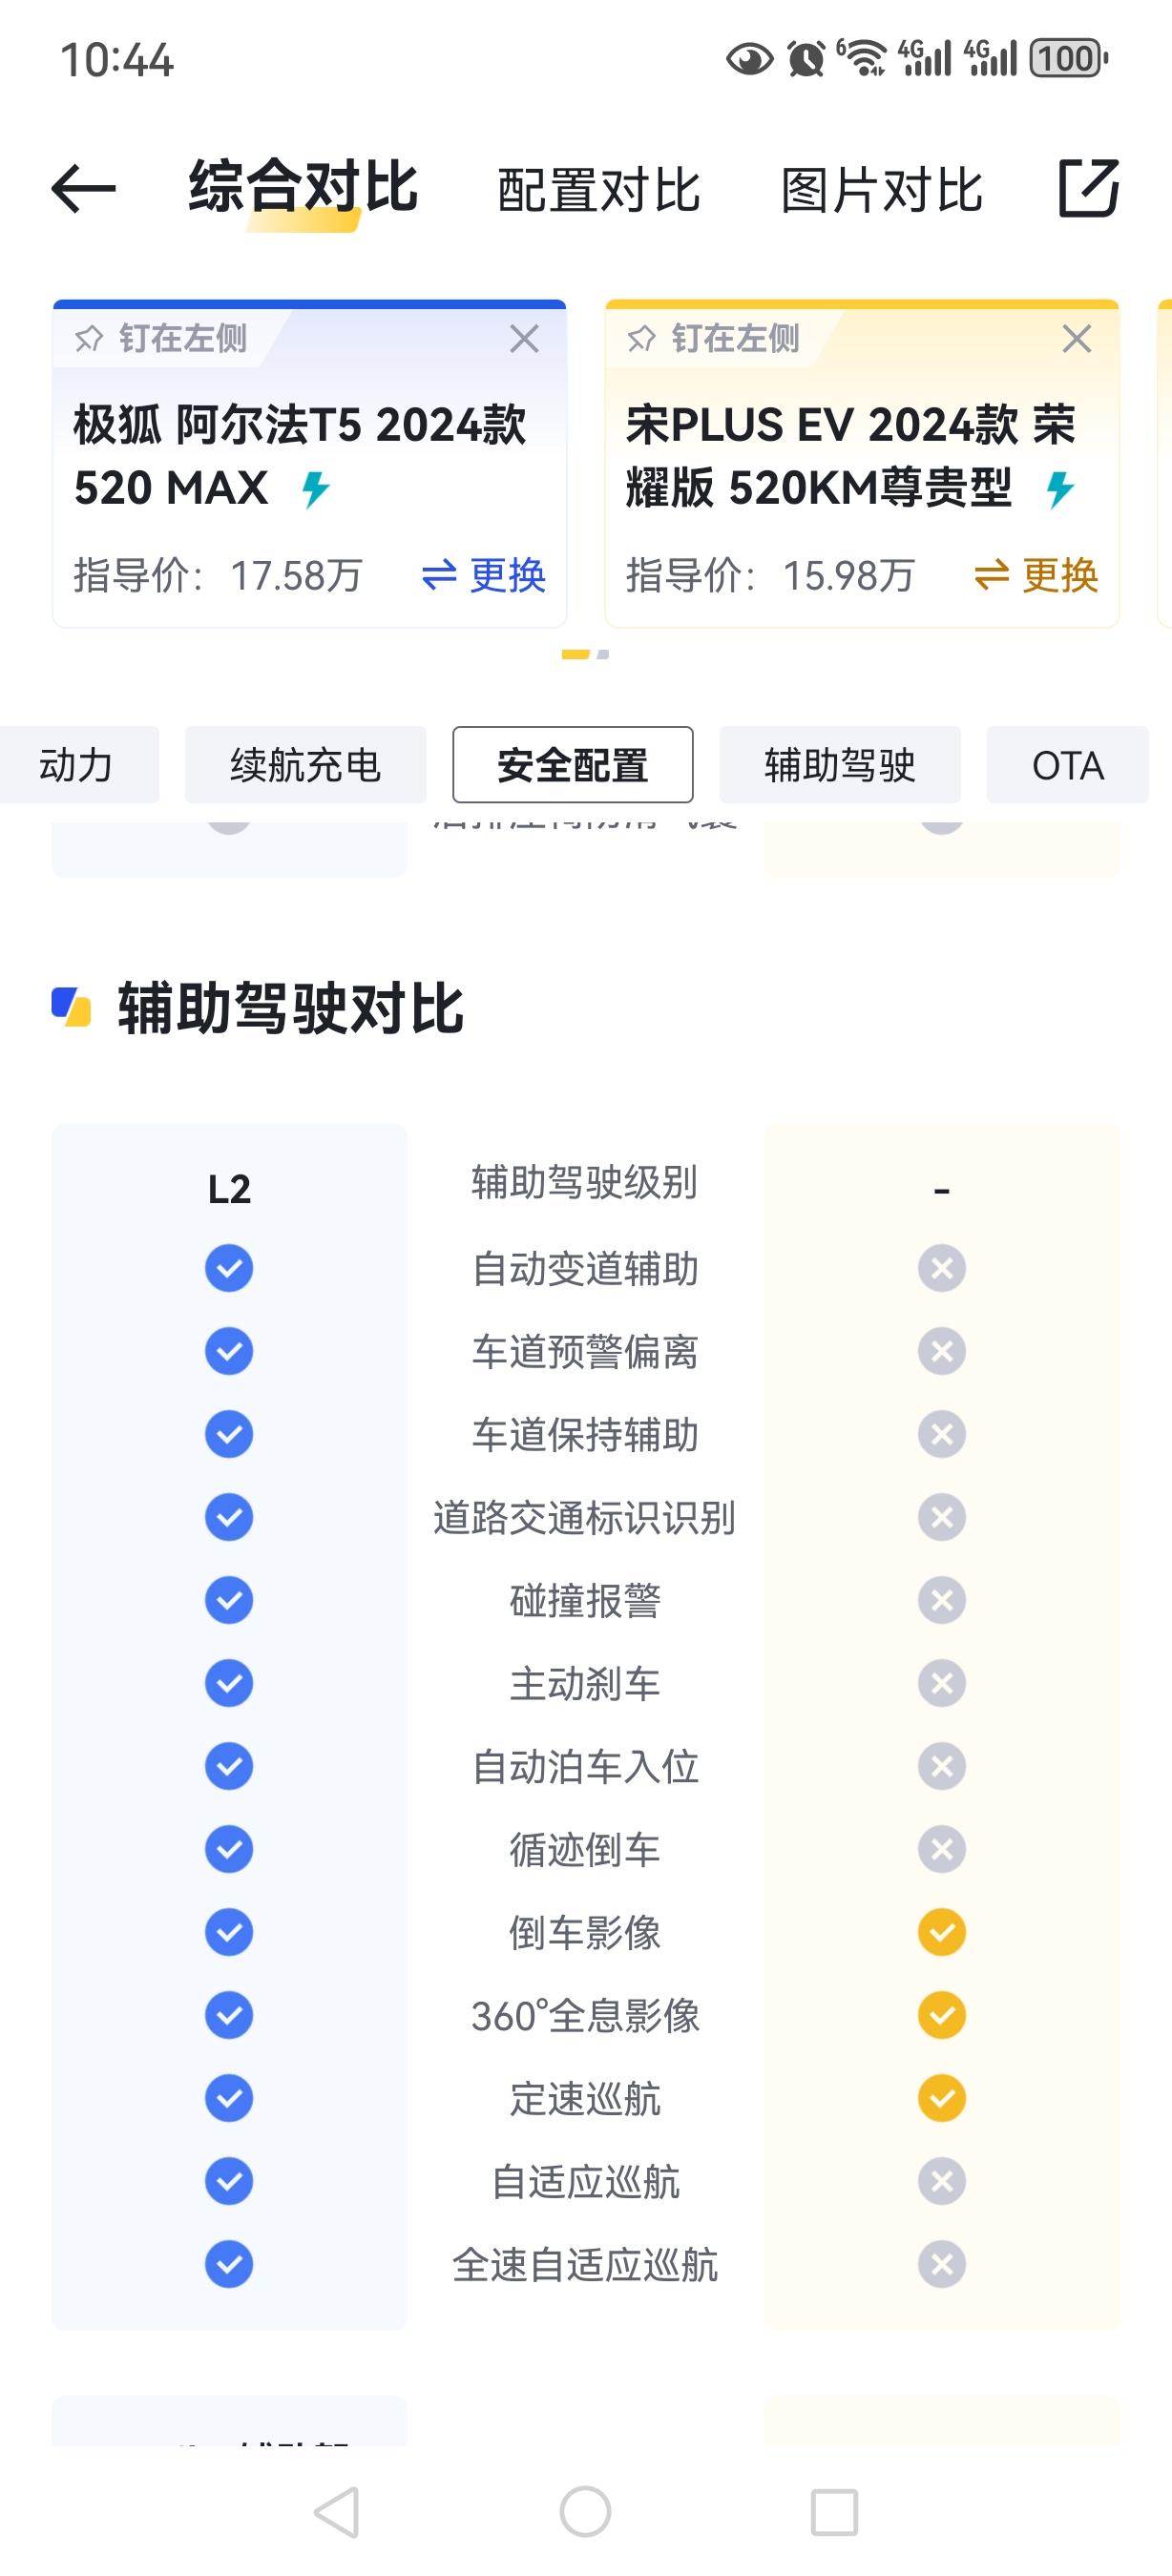Select the 辅助驾驶 category chip
The width and height of the screenshot is (1172, 2576).
click(840, 765)
